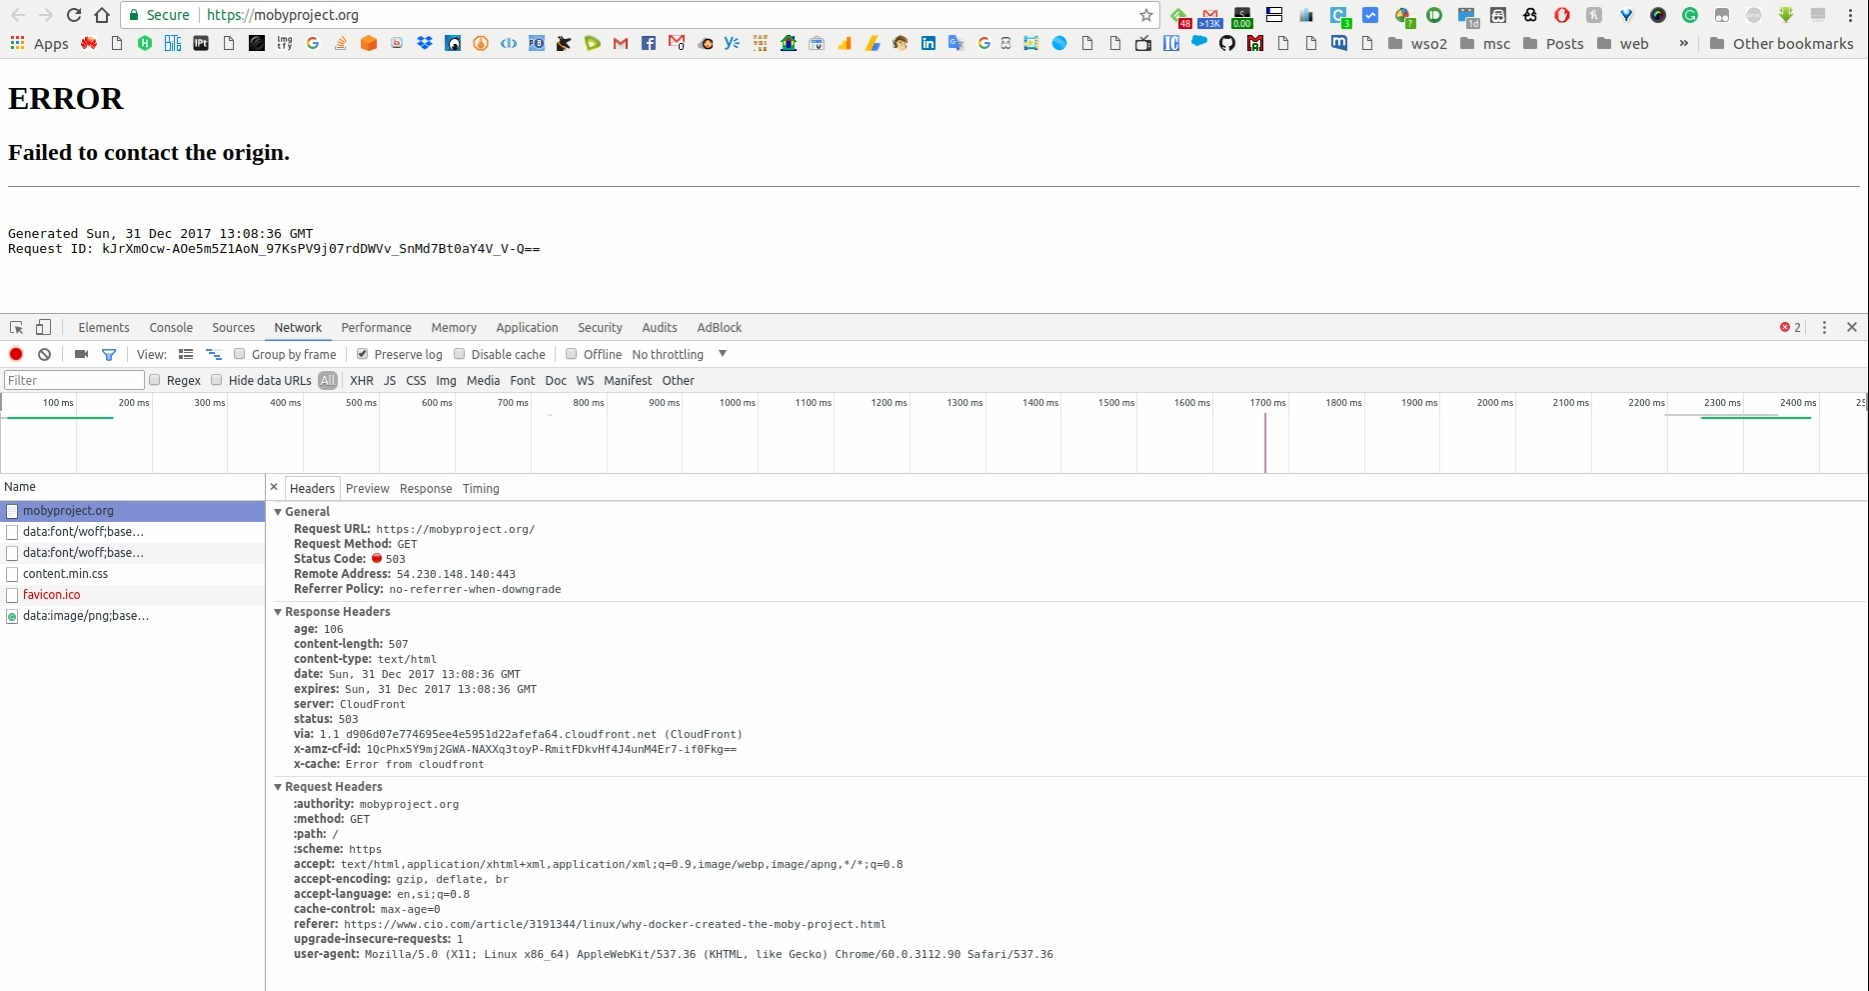
Task: Close the request details pane
Action: (274, 487)
